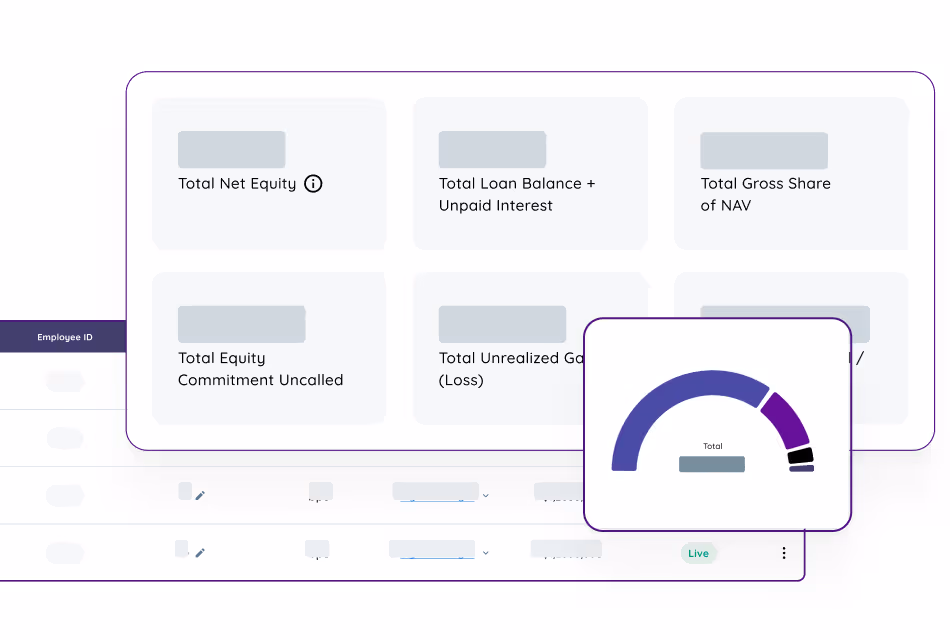Click the Total Loan Balance + Unpaid Interest label
This screenshot has width=950, height=640.
[517, 195]
